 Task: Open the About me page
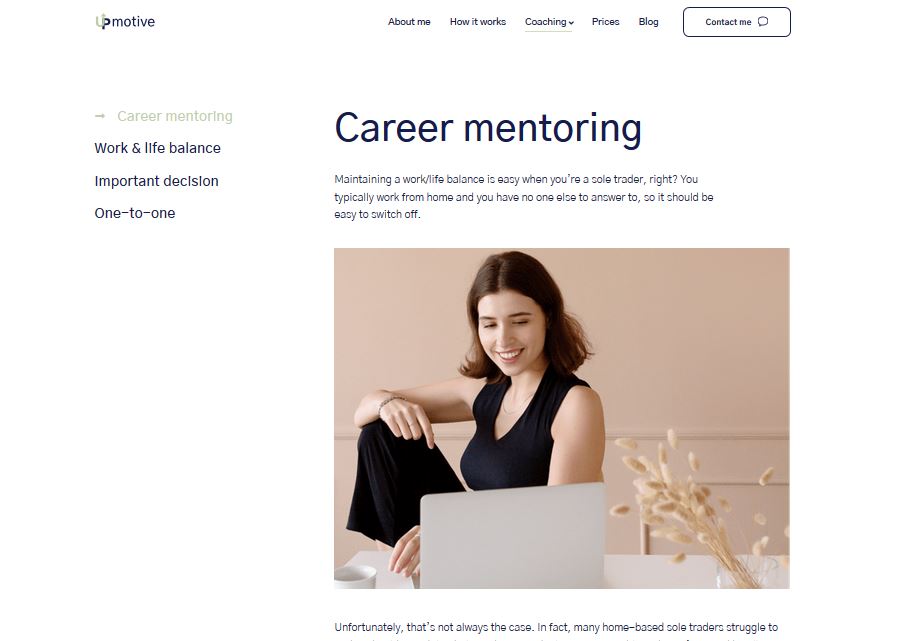coord(409,22)
